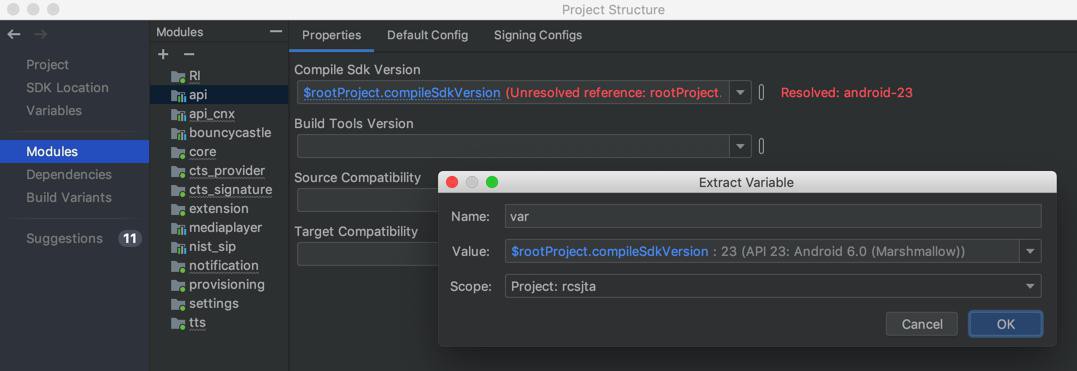This screenshot has width=1077, height=371.
Task: Click variable binding icon beside Compile Sdk Version
Action: click(x=761, y=92)
